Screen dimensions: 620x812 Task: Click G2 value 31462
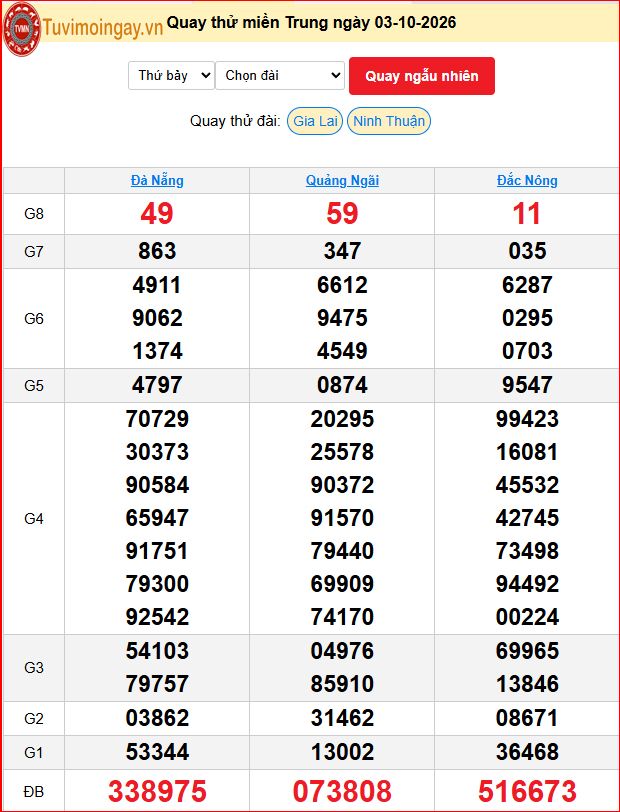[342, 718]
